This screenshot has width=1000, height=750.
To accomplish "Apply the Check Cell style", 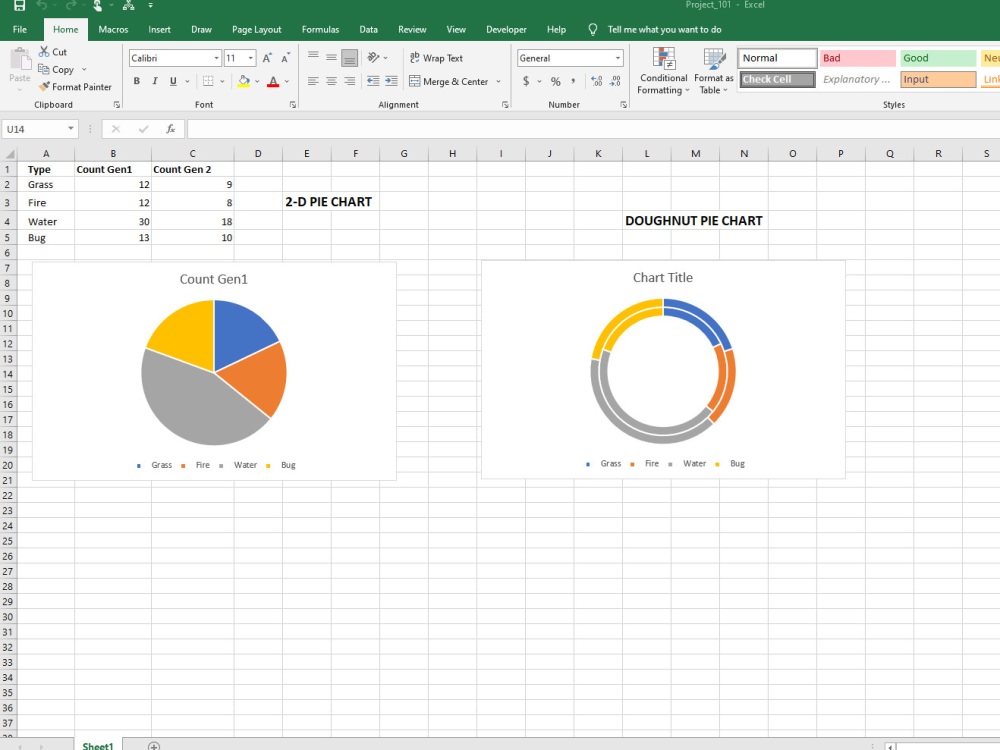I will (x=777, y=80).
